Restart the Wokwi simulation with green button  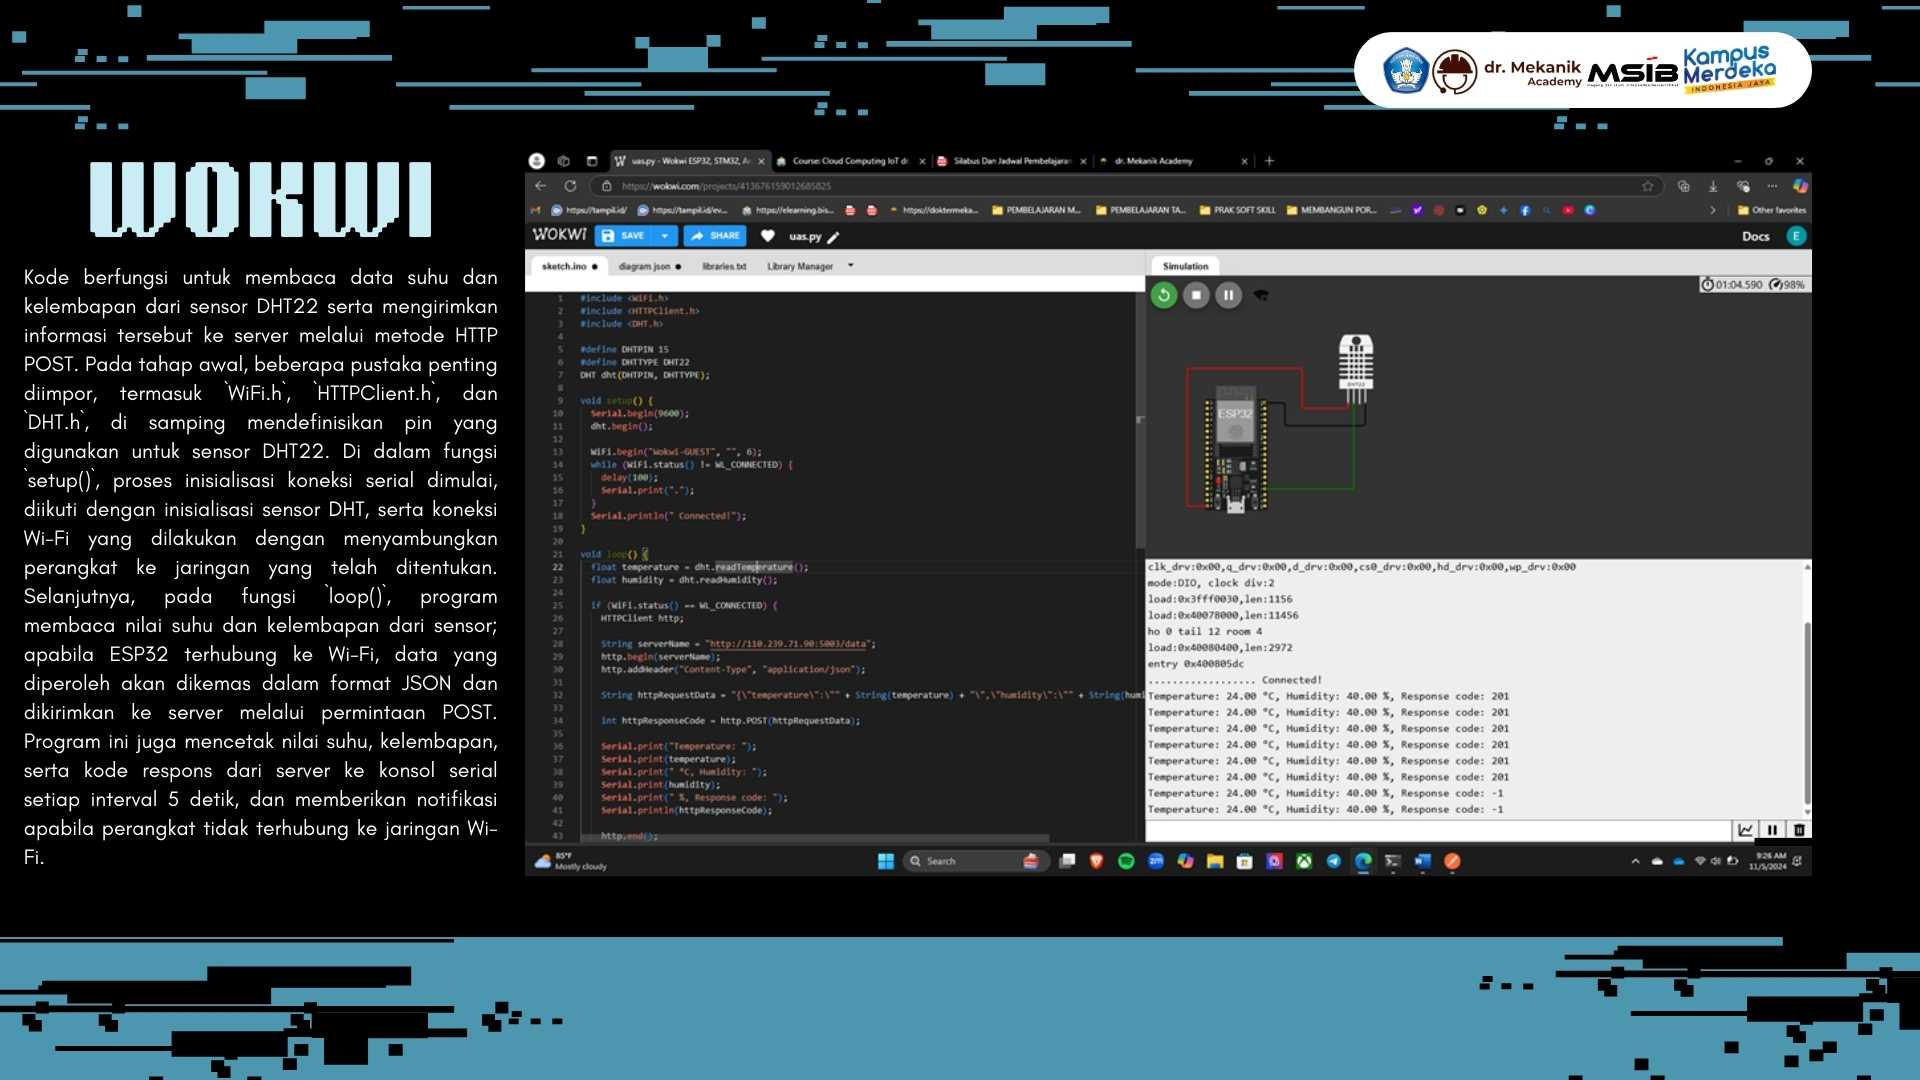pyautogui.click(x=1163, y=295)
